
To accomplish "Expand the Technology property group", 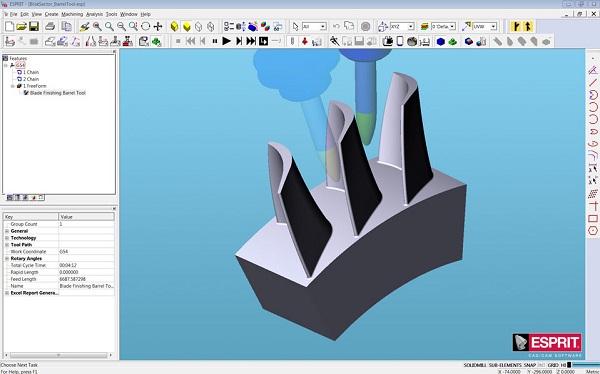I will 7,238.
